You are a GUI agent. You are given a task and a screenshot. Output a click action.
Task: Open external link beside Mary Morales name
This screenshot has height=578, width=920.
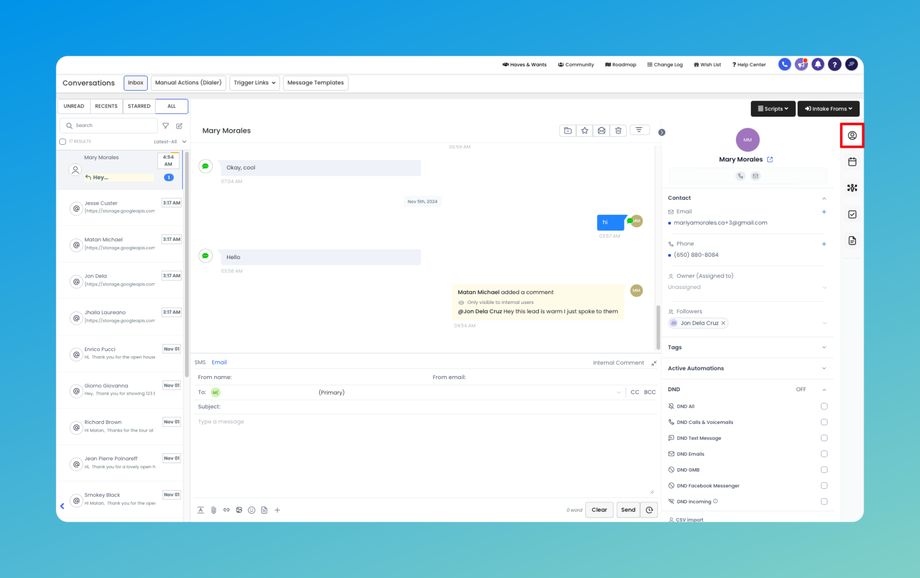(770, 160)
